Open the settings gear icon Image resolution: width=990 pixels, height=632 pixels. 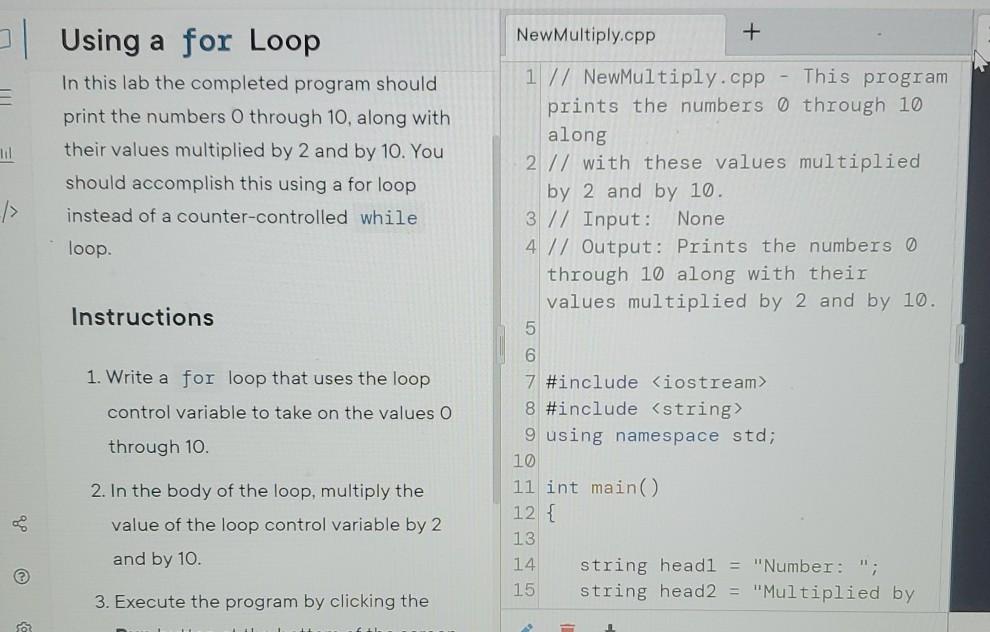(x=23, y=627)
